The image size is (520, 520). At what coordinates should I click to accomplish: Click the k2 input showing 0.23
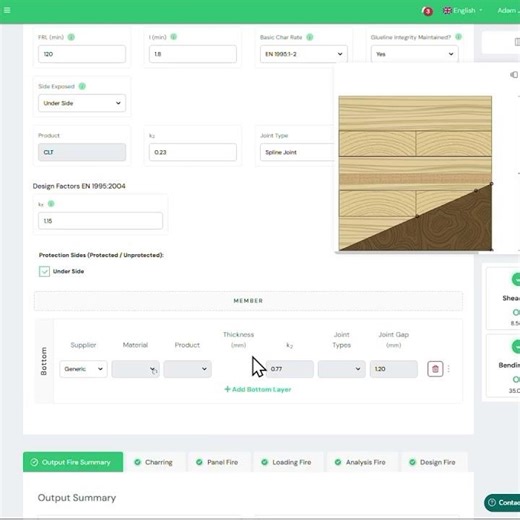[193, 152]
